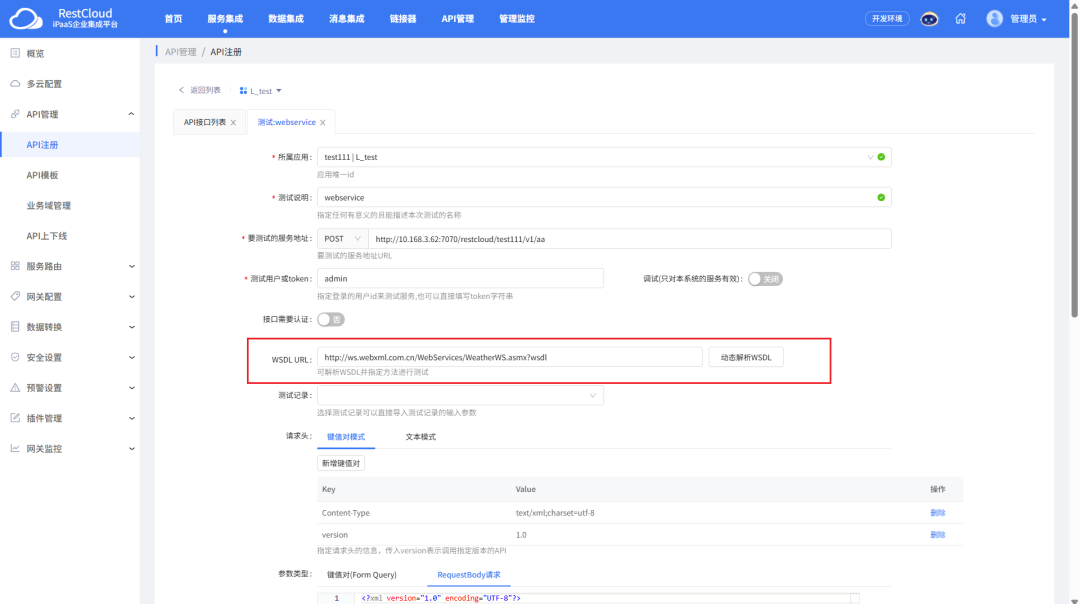Toggle the 调试 debug switch
The image size is (1080, 604).
(x=765, y=279)
